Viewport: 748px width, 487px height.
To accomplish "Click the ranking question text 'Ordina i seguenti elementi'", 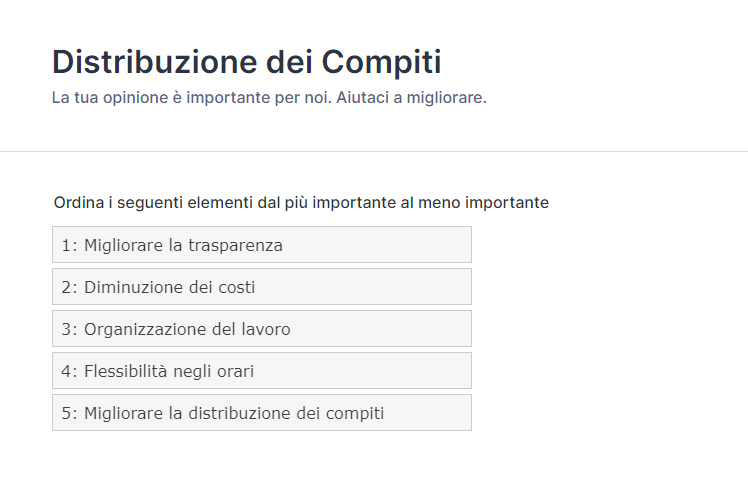I will click(x=301, y=203).
